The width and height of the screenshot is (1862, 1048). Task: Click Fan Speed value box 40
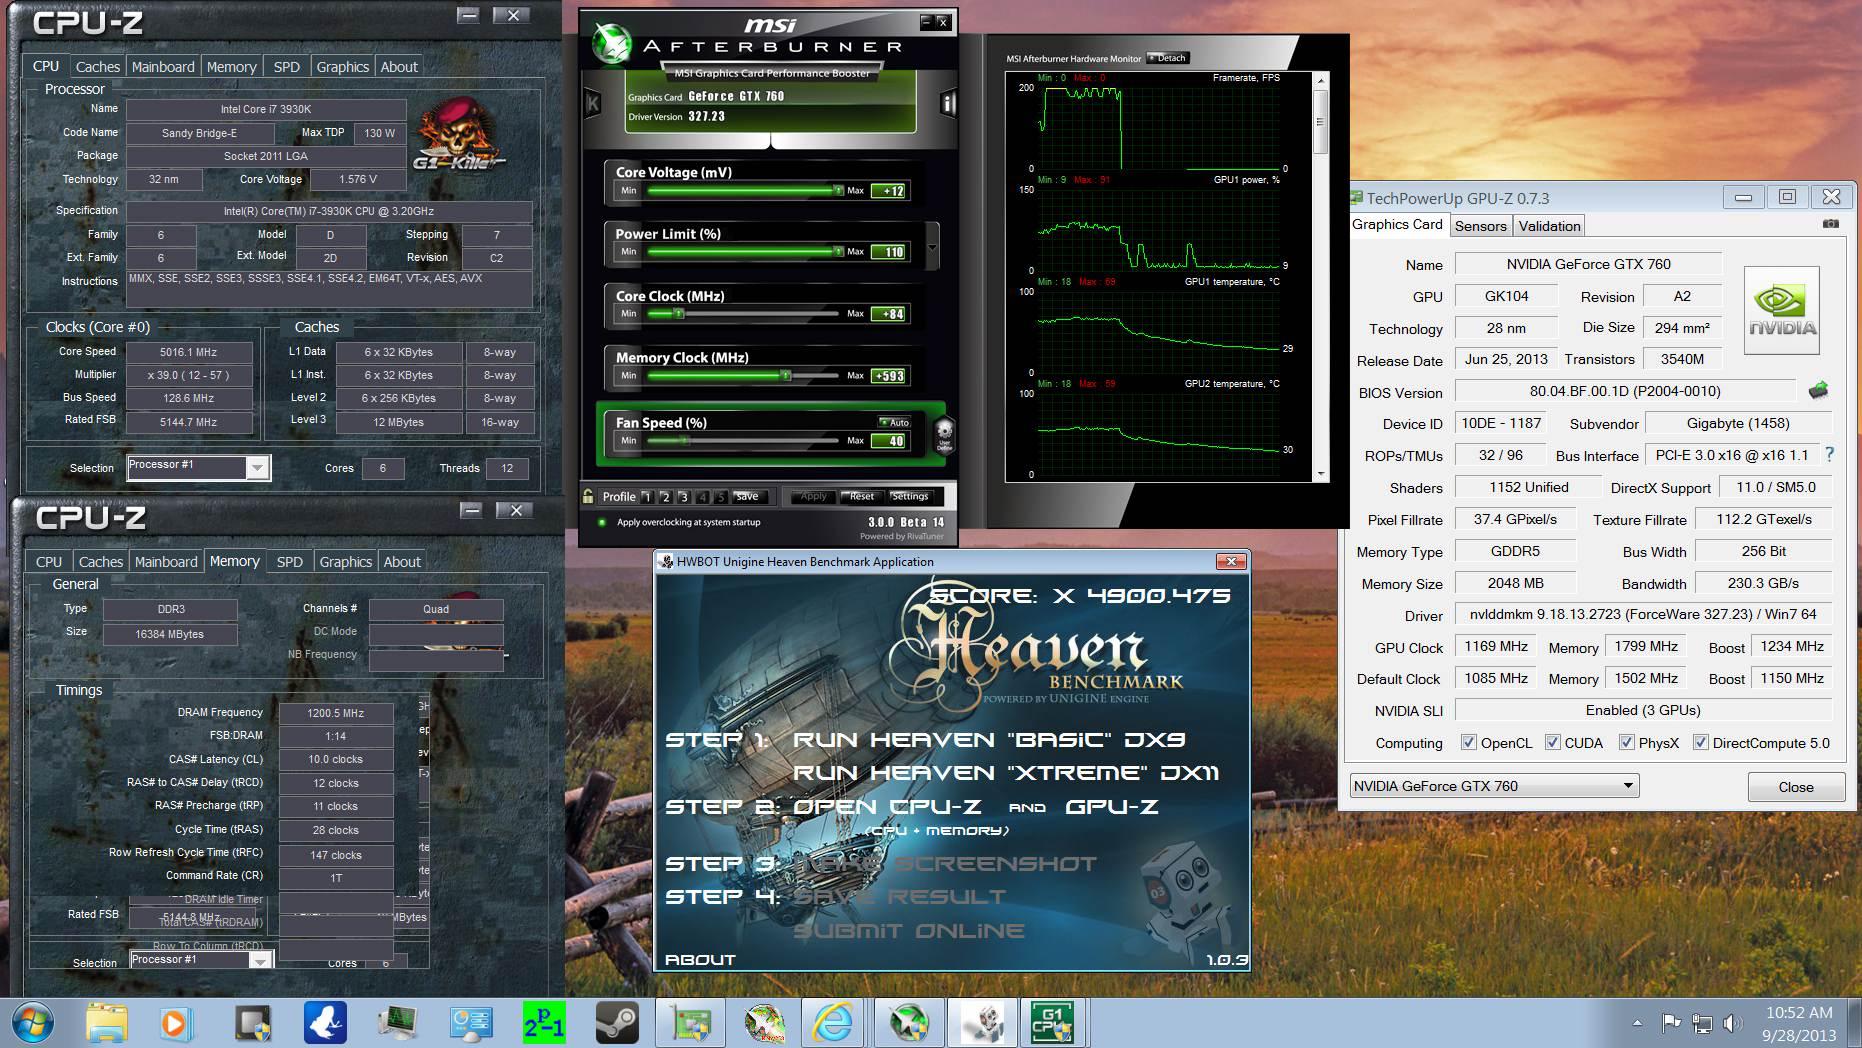tap(890, 441)
